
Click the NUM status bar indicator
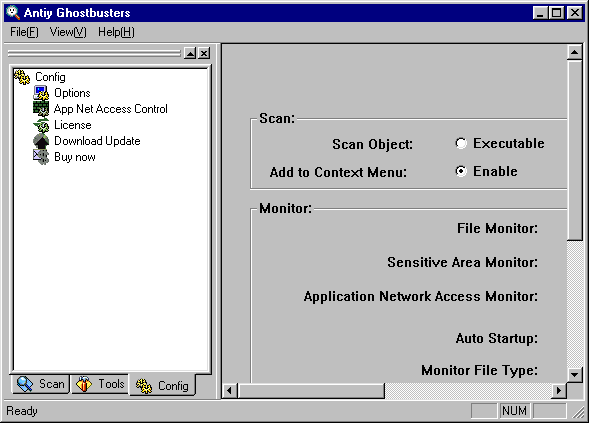click(514, 411)
